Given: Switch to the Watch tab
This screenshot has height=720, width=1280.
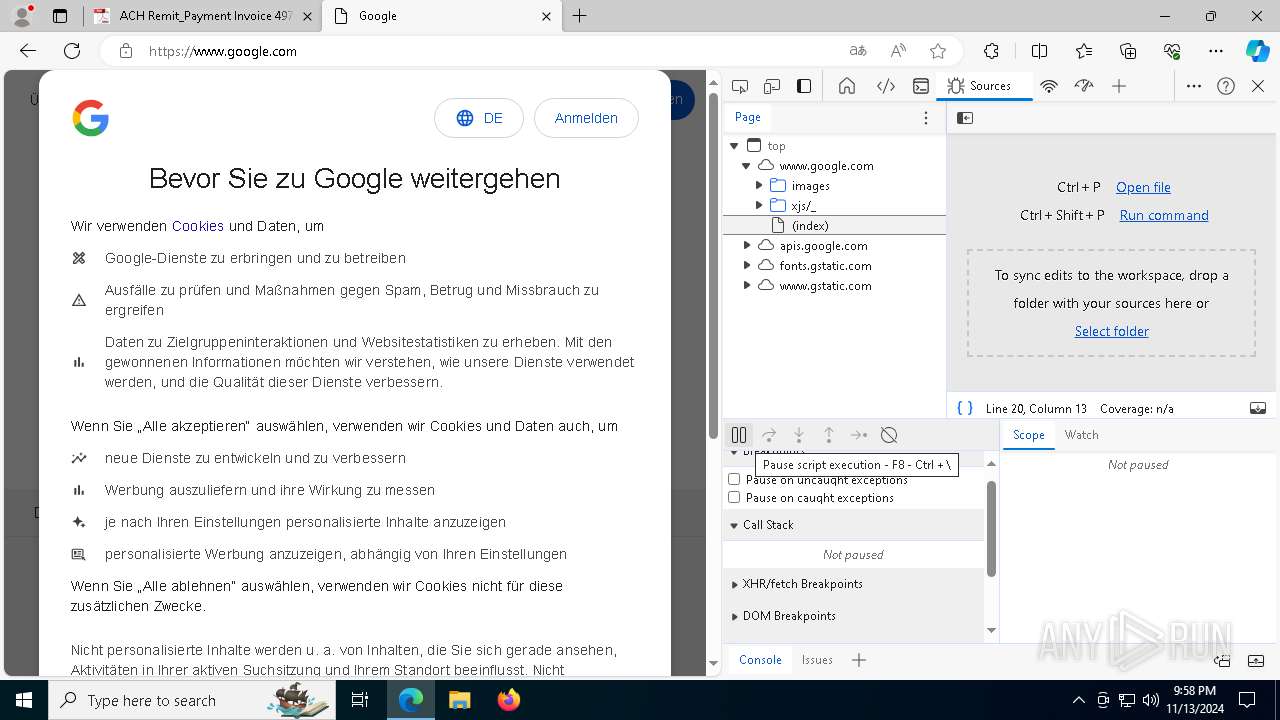Looking at the screenshot, I should (x=1081, y=435).
